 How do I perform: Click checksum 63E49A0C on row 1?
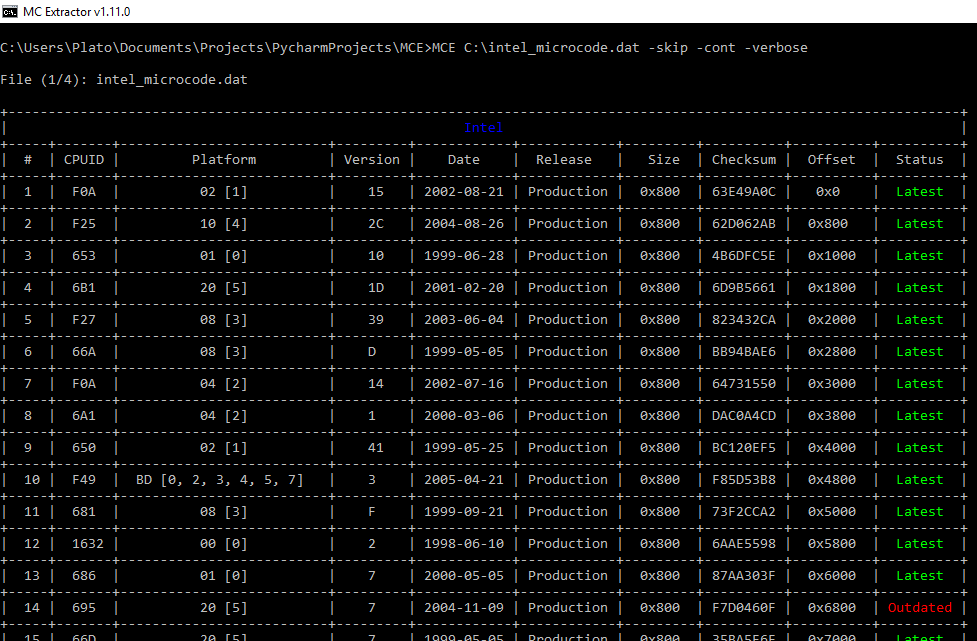click(743, 191)
